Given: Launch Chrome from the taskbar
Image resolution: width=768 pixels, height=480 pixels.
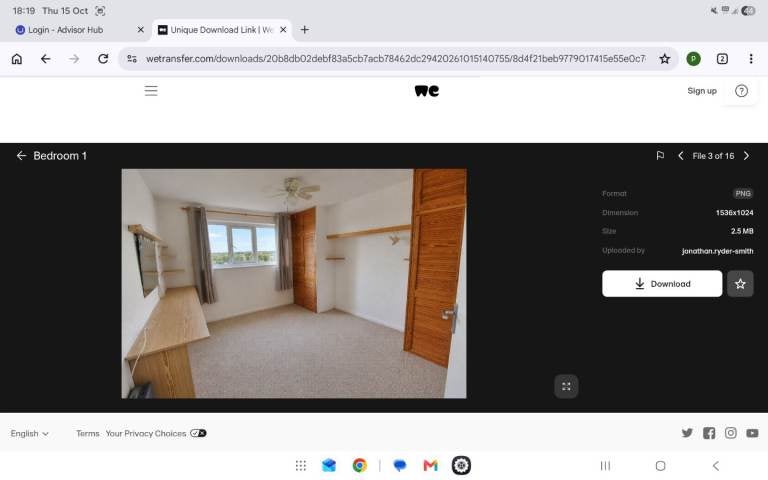Looking at the screenshot, I should (x=360, y=465).
